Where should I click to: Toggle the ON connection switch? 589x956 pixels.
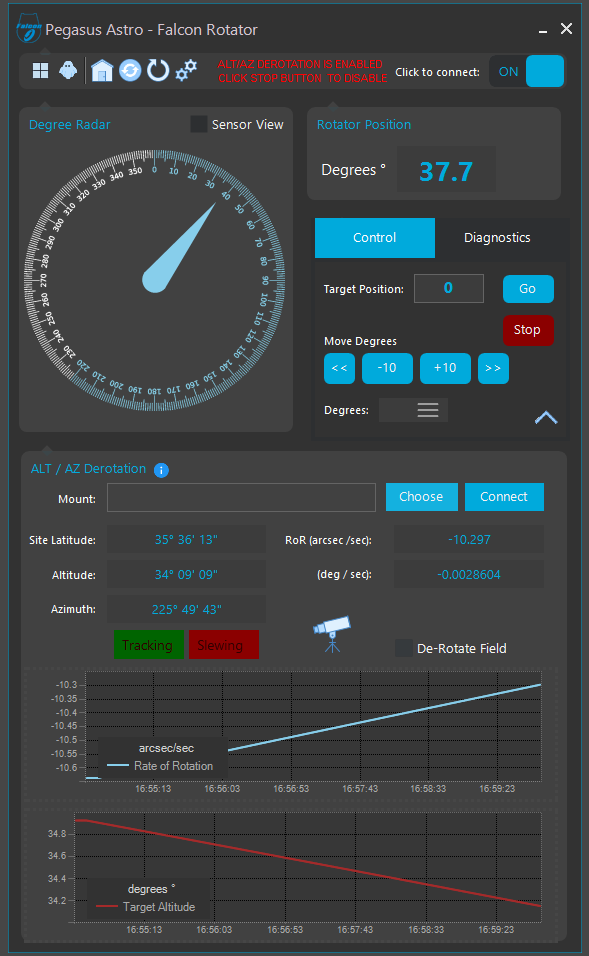(x=527, y=71)
